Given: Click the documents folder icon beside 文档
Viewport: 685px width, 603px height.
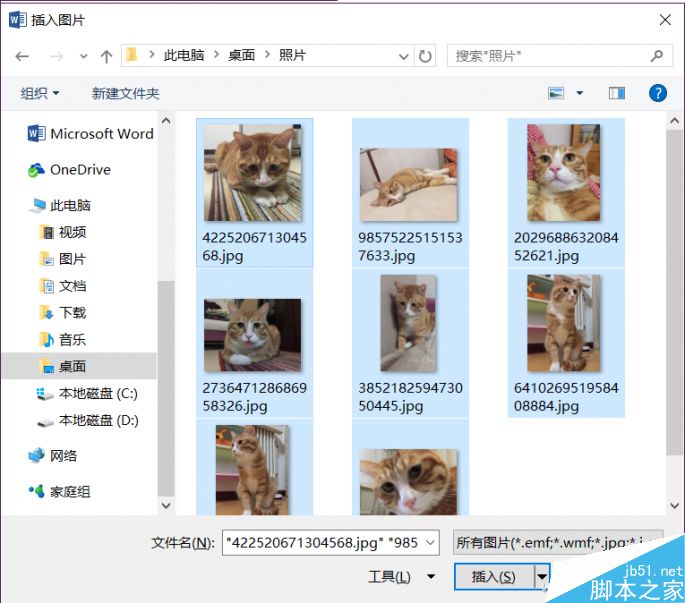Looking at the screenshot, I should 46,286.
